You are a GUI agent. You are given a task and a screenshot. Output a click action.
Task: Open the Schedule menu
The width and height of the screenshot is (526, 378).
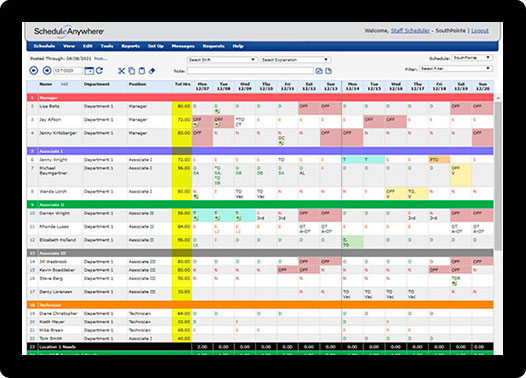(44, 46)
